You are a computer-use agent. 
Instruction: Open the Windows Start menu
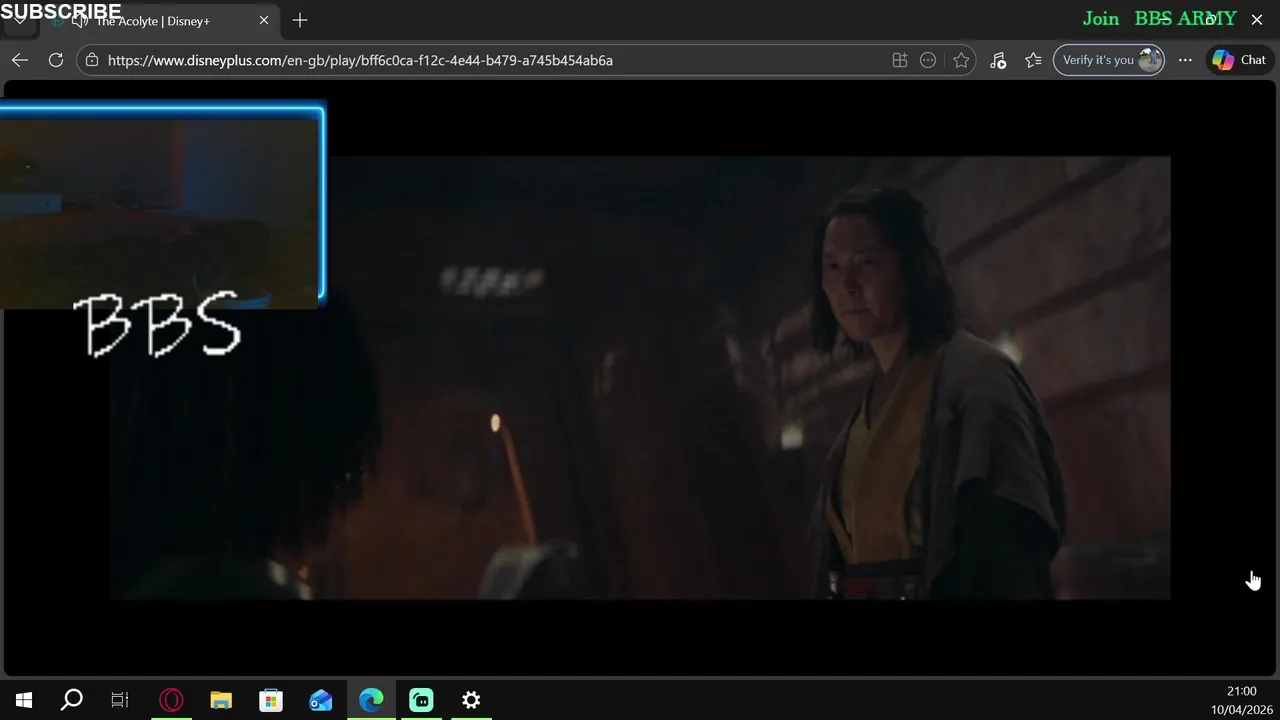(24, 700)
